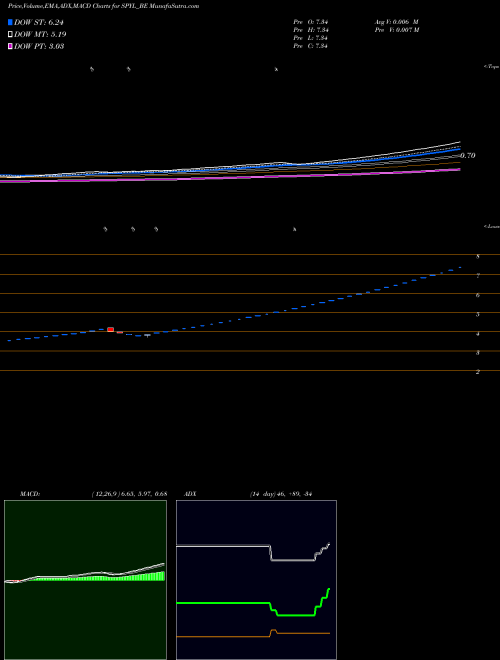
Task: Click the 0.70 label on EMA chart
Action: click(x=467, y=155)
